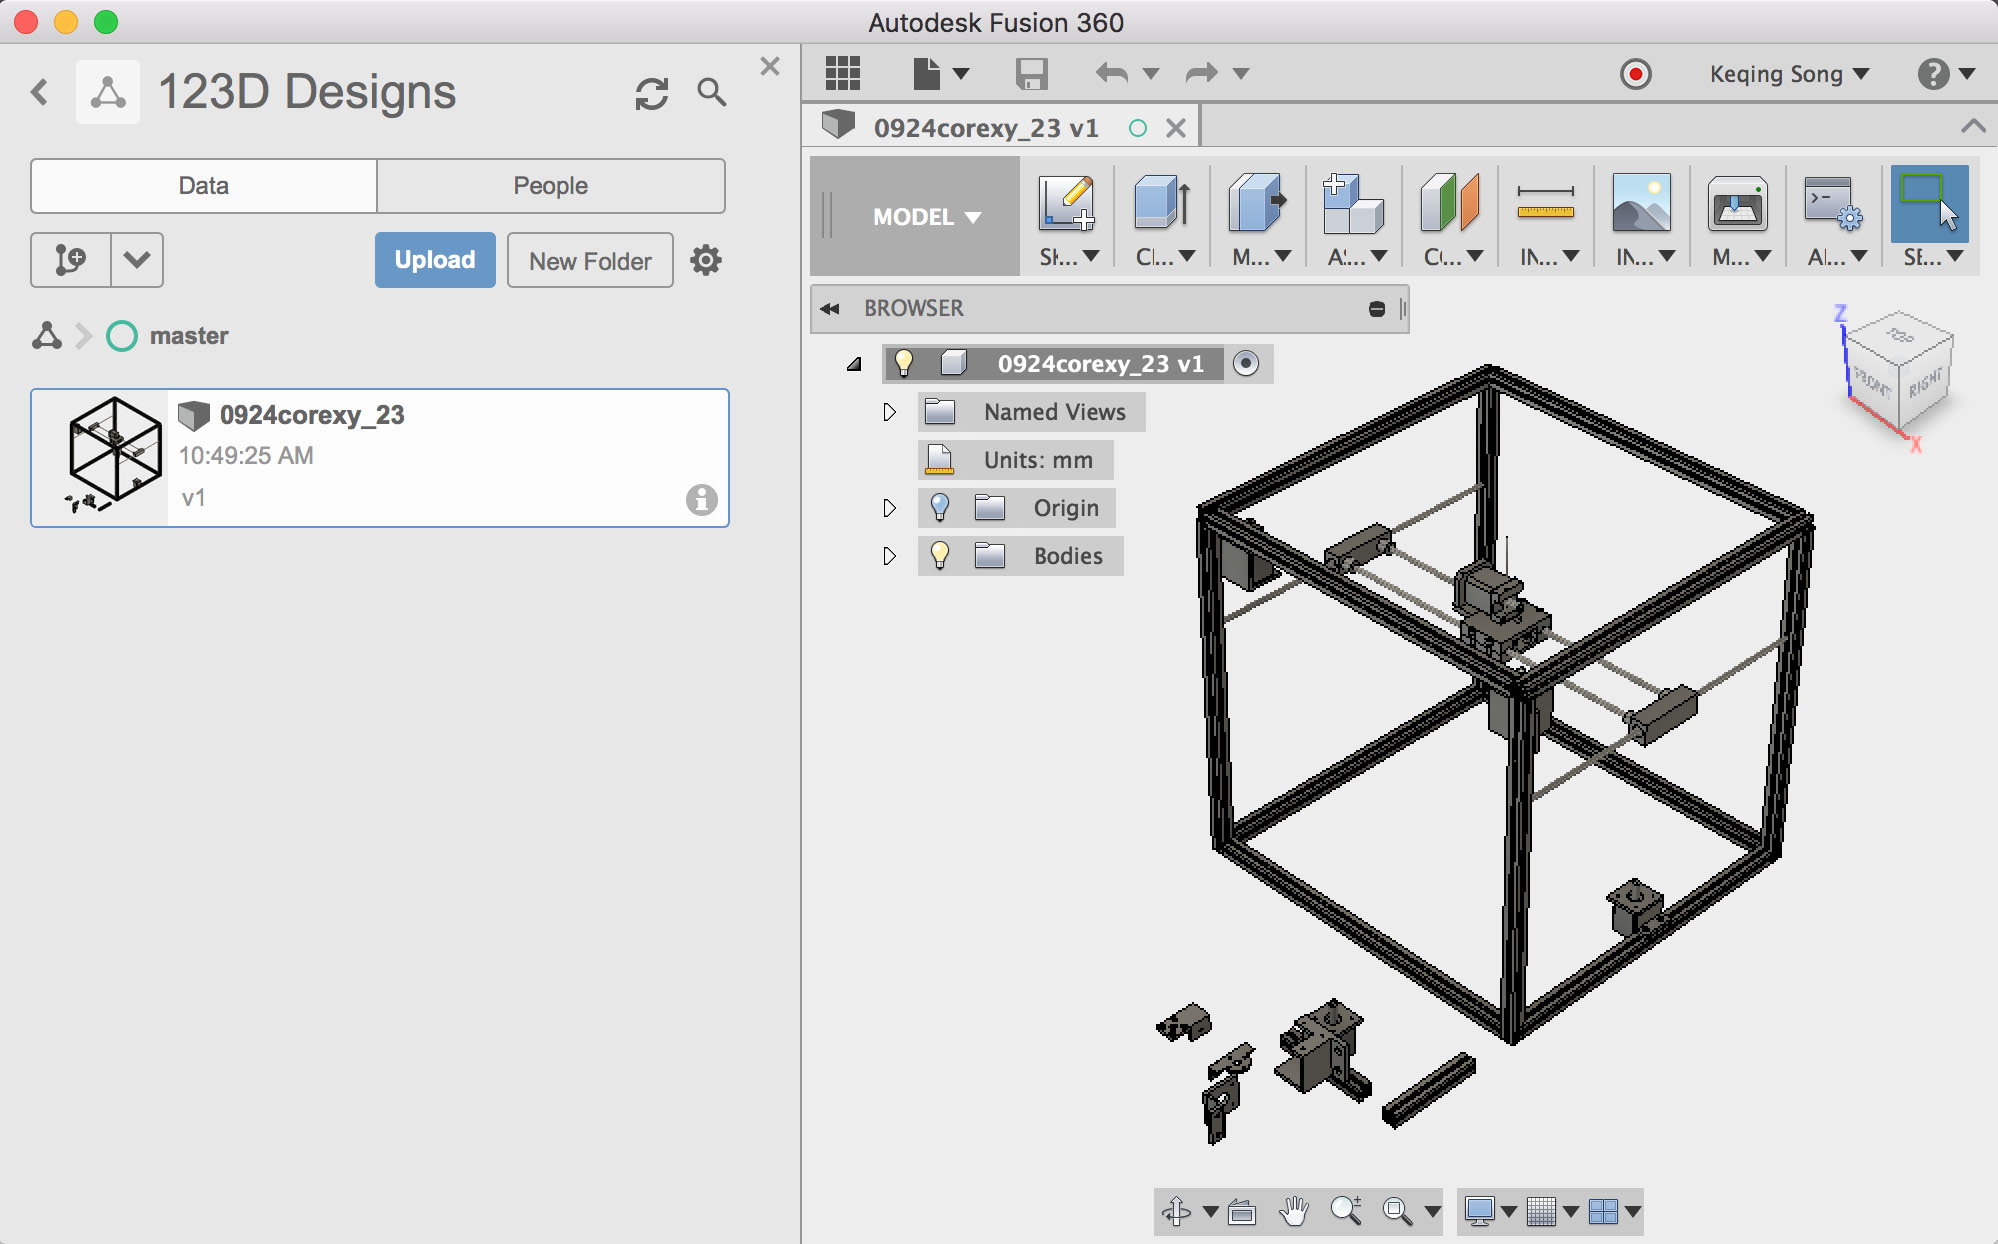Viewport: 1998px width, 1244px height.
Task: Open the Create extrude tool
Action: (1160, 207)
